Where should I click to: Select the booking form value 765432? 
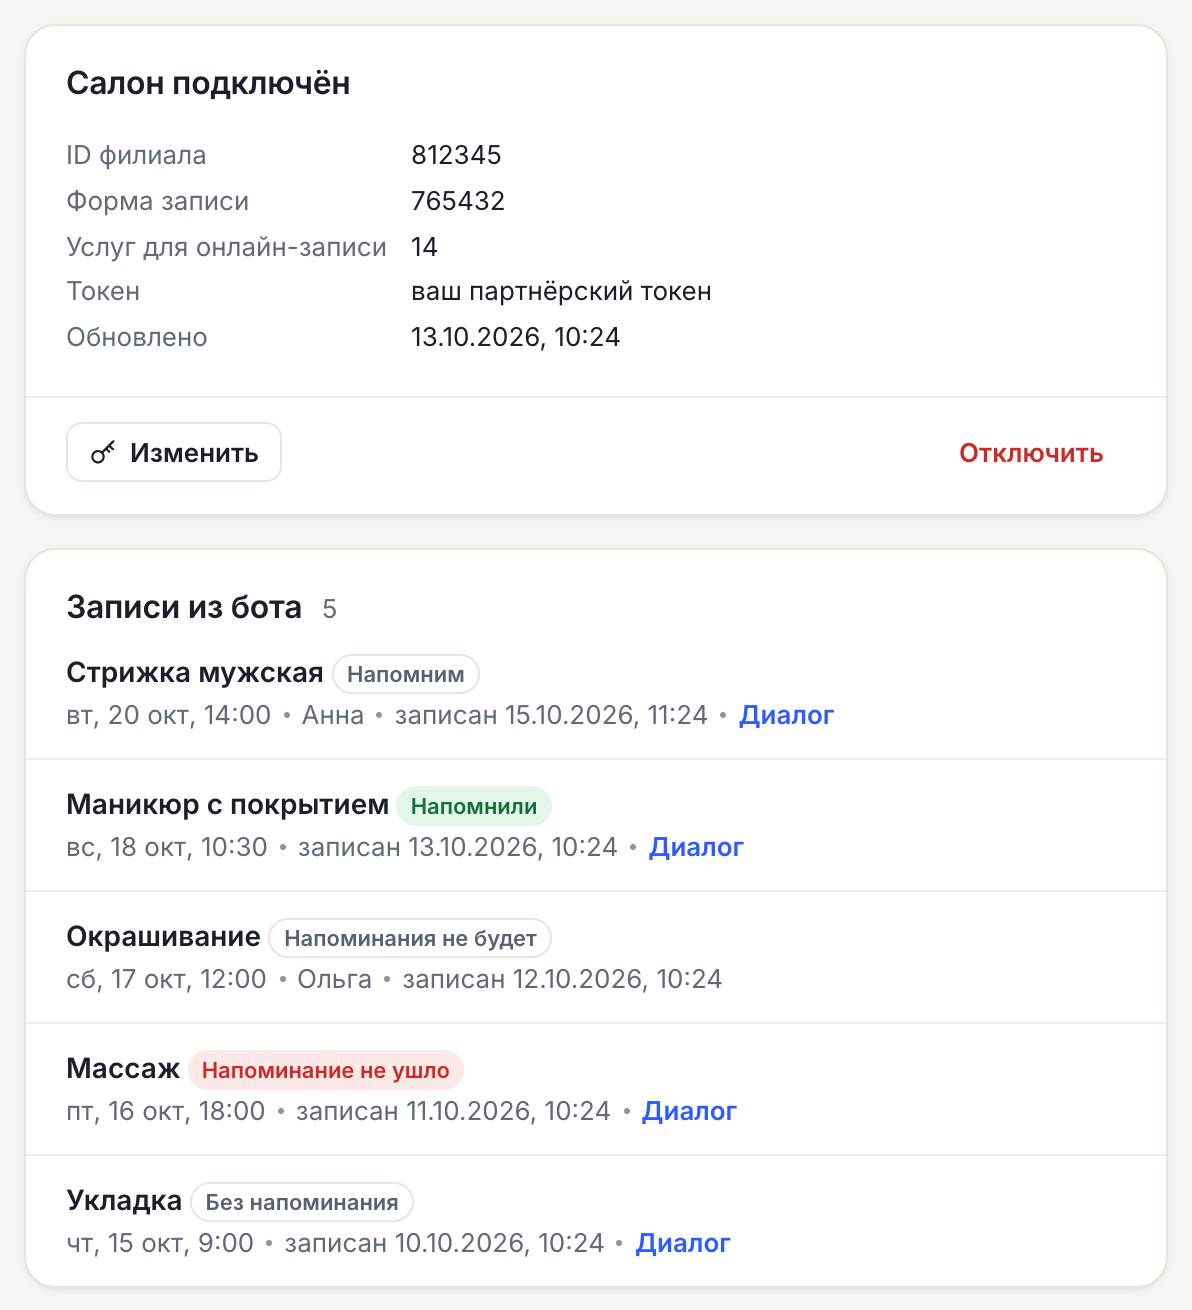click(458, 201)
